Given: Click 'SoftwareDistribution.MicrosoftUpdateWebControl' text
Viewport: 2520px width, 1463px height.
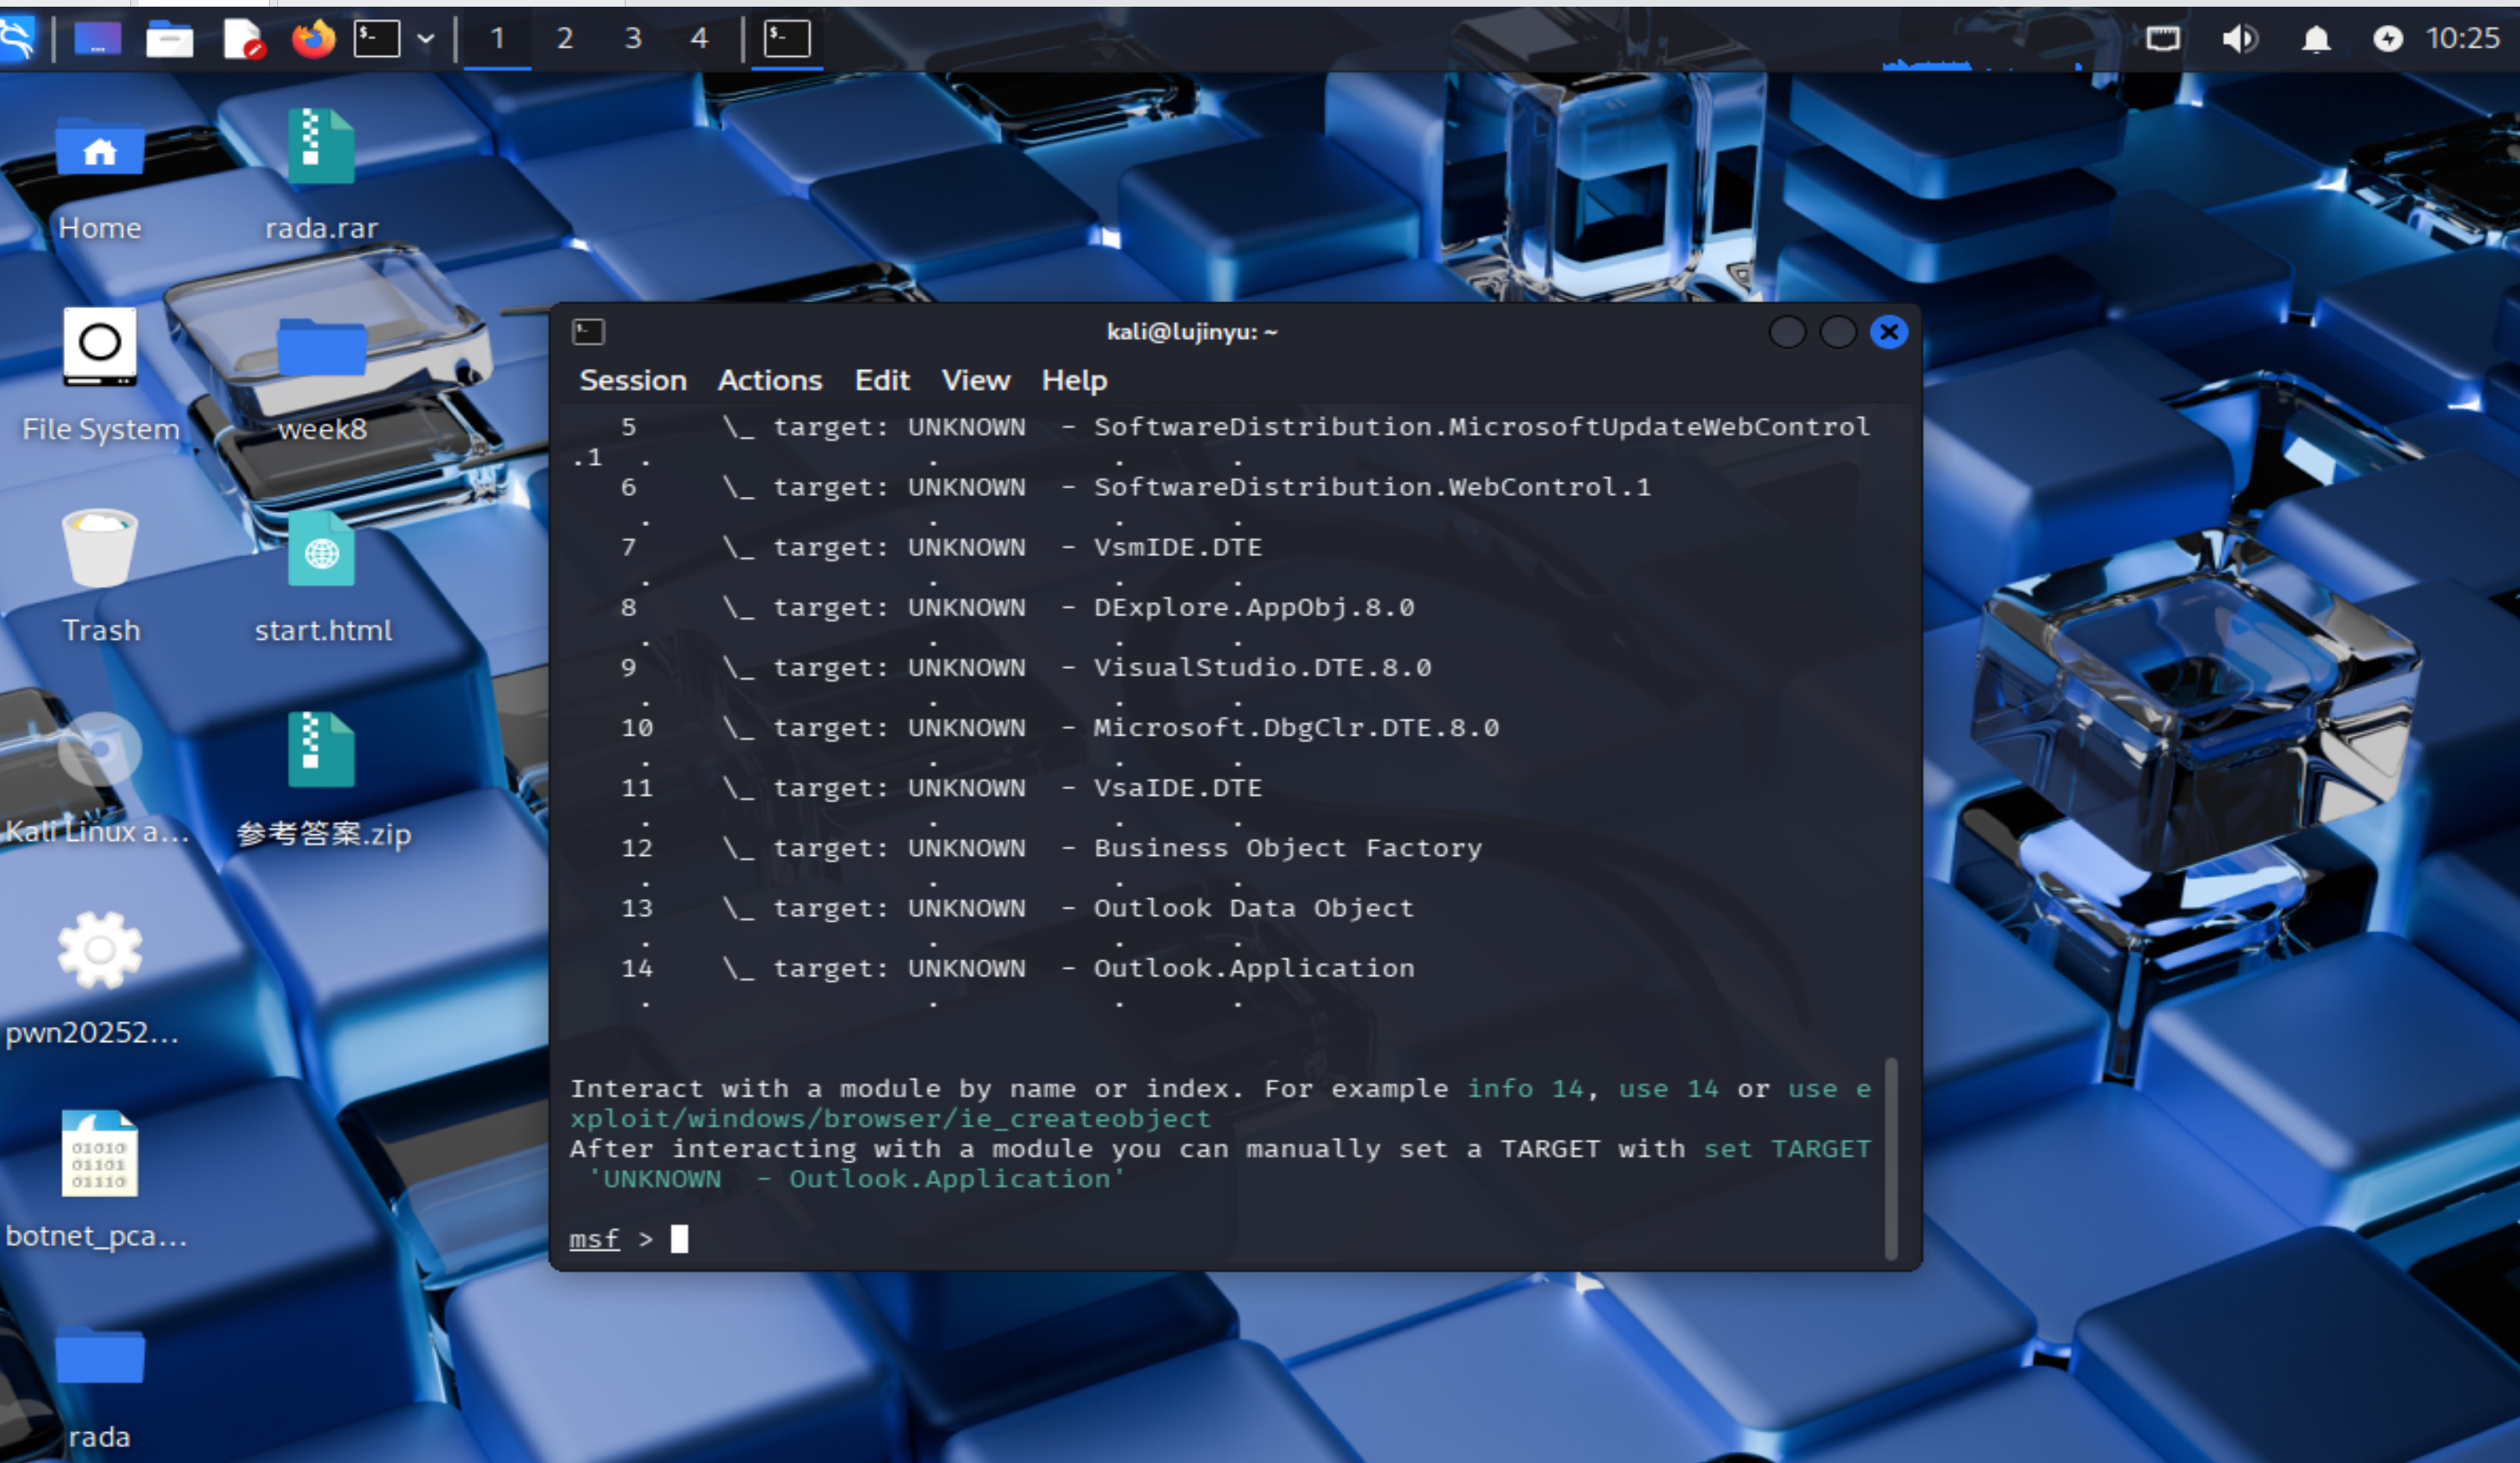Looking at the screenshot, I should pos(1482,427).
